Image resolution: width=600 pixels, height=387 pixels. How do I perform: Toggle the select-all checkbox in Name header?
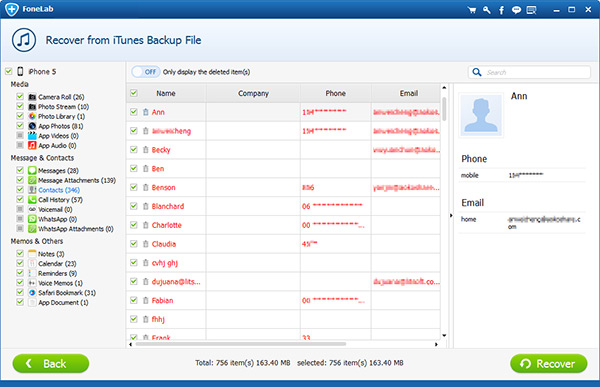coord(134,93)
